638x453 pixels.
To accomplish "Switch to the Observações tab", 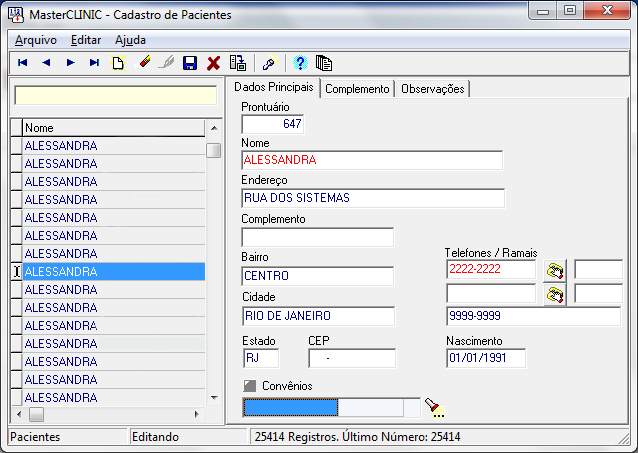I will pos(433,89).
